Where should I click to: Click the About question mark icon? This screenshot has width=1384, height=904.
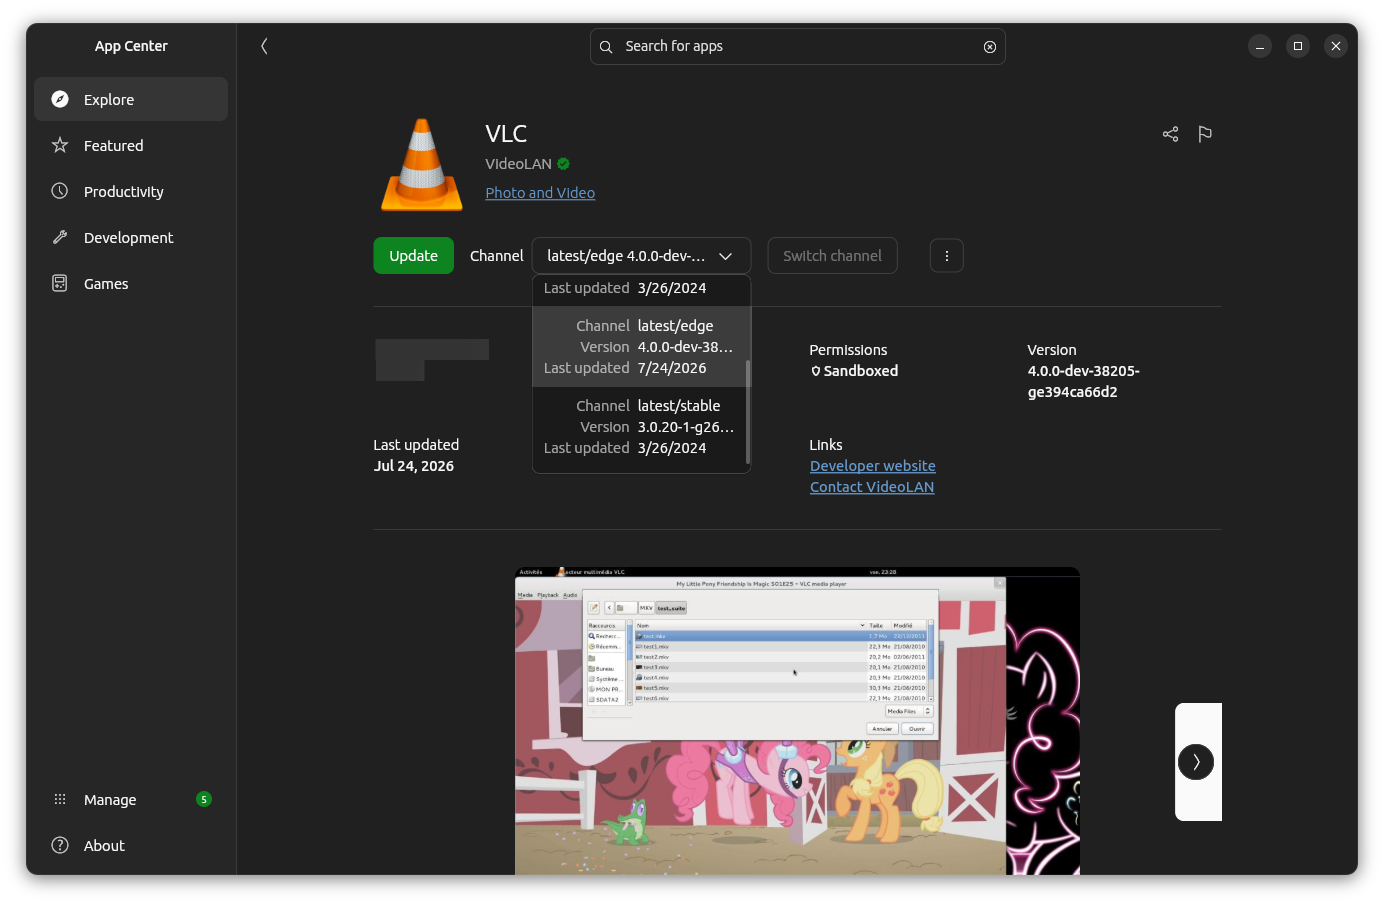tap(60, 845)
